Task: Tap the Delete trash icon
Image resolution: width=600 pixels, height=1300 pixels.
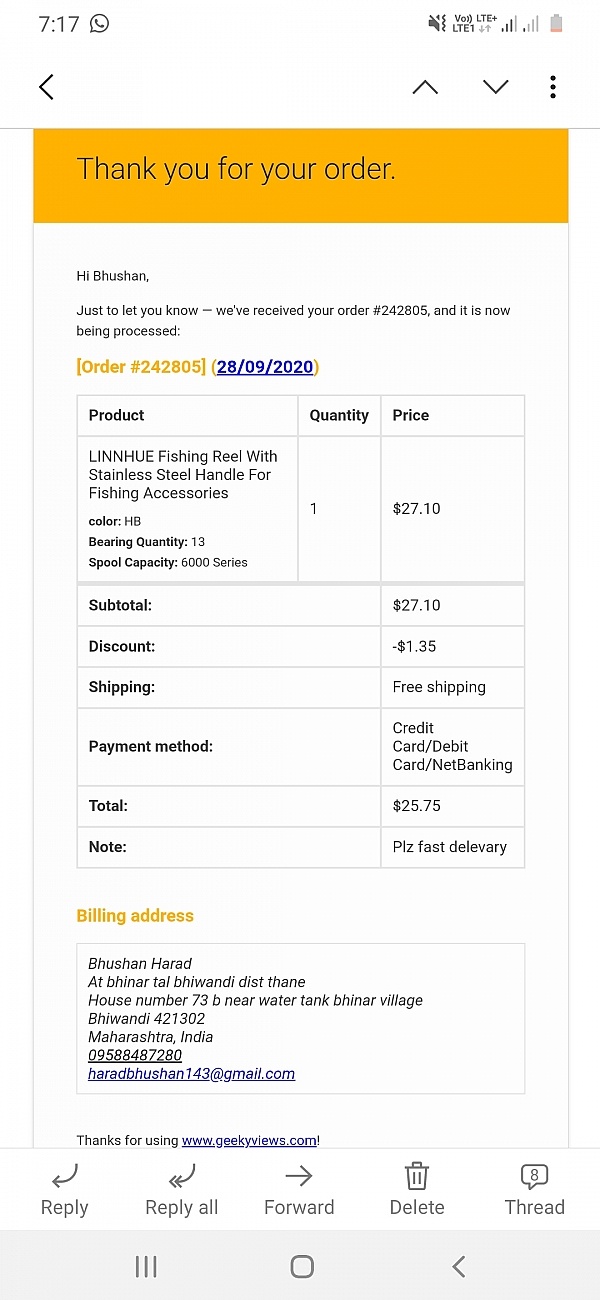Action: click(417, 1175)
